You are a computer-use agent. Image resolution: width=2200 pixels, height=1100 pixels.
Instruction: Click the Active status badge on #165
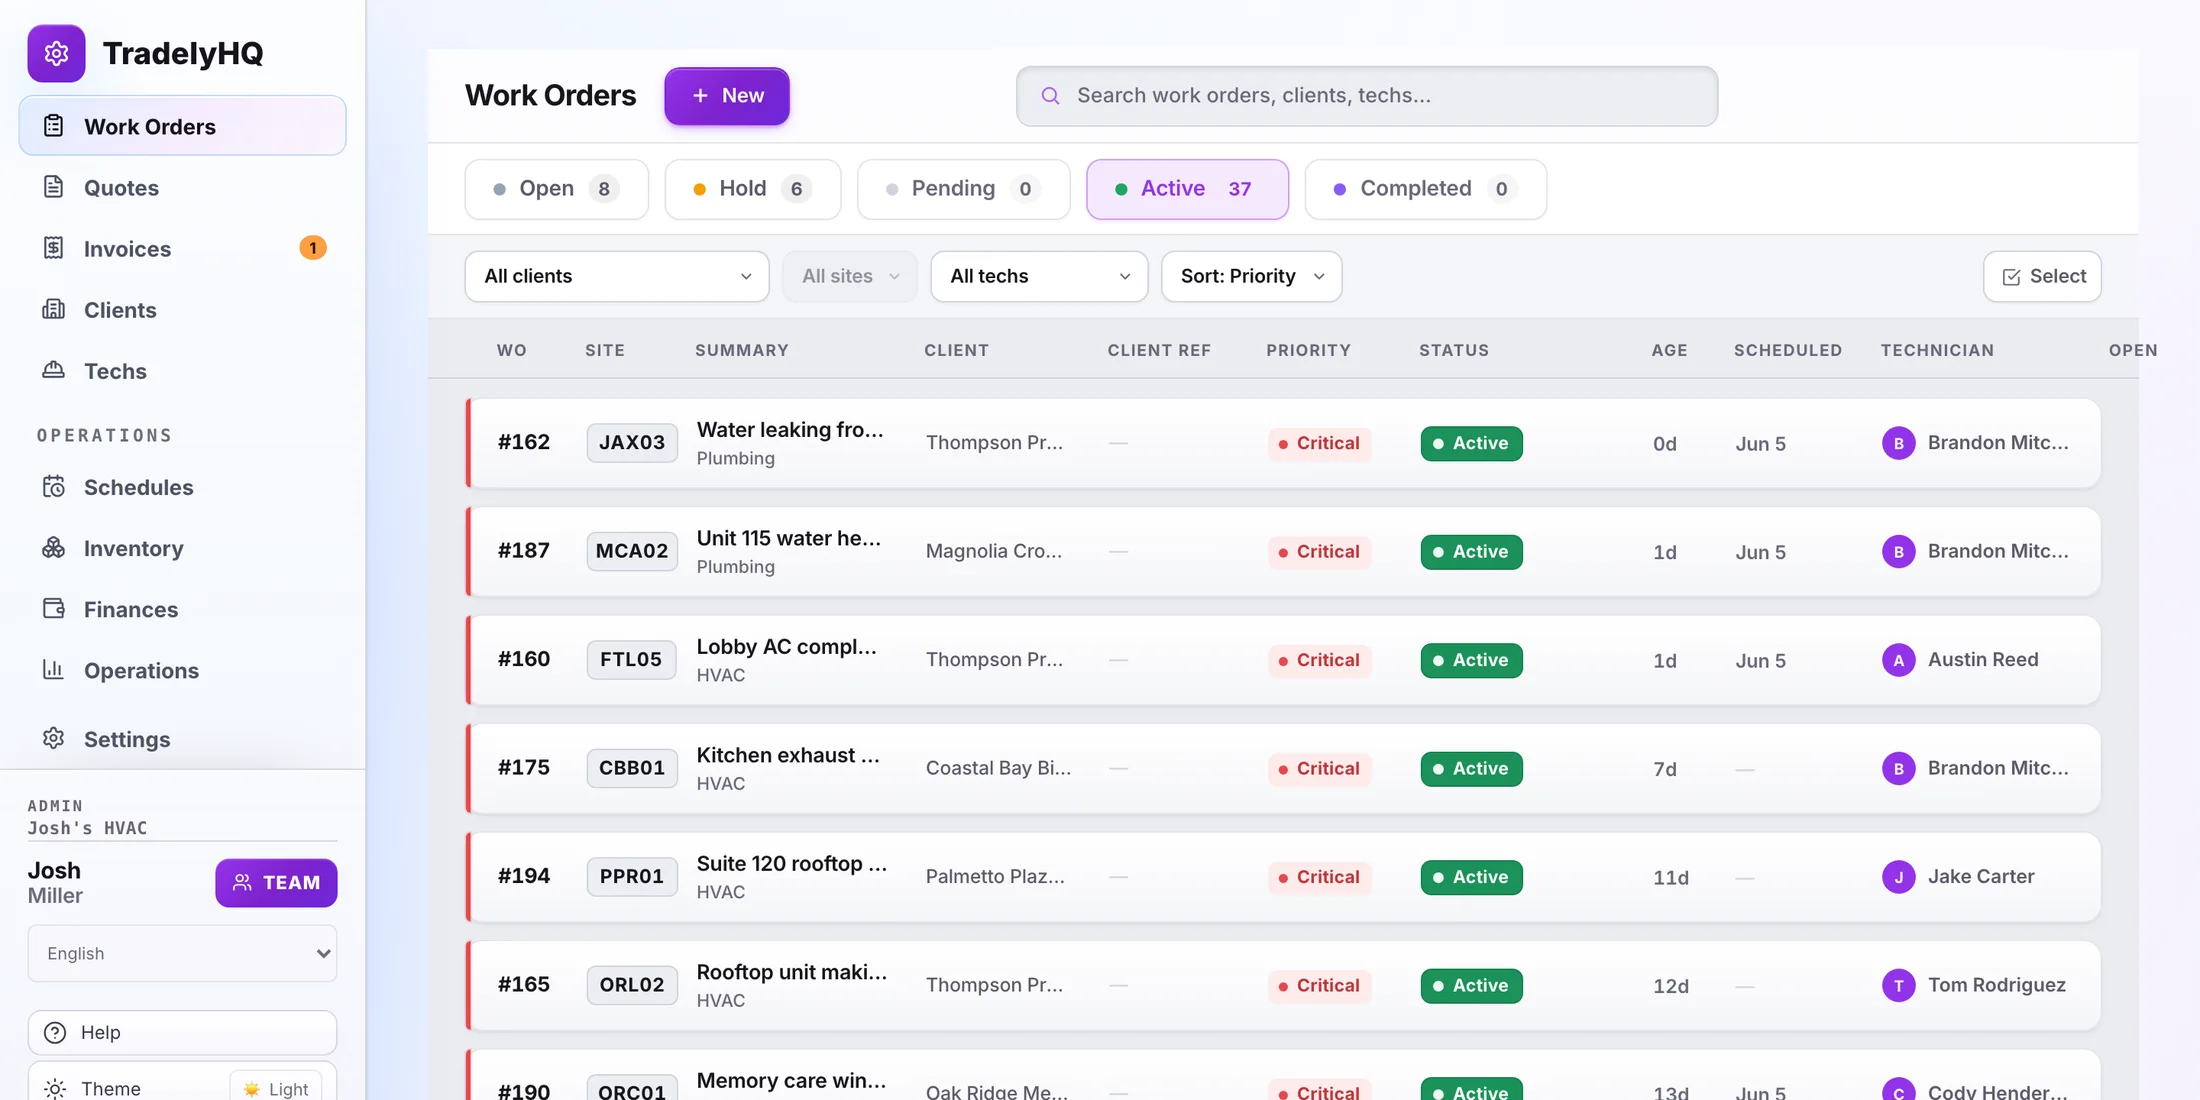[x=1471, y=985]
